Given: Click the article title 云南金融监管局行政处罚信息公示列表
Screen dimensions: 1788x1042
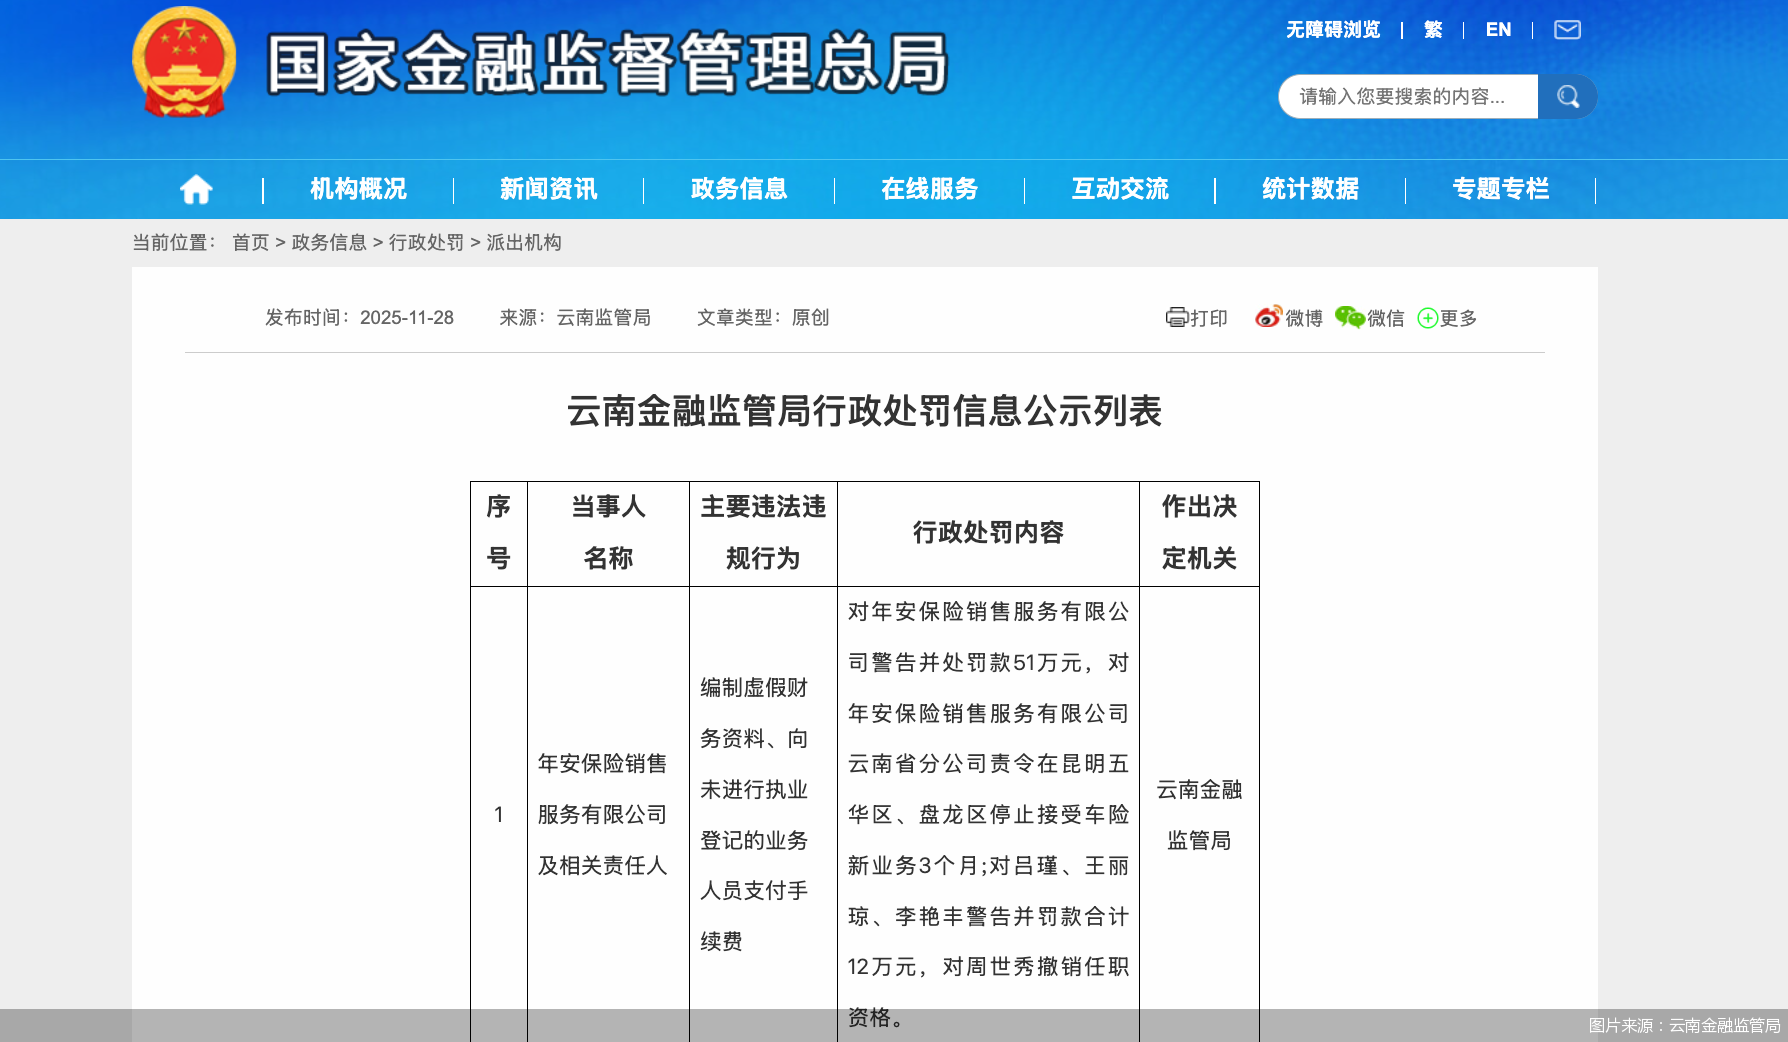Looking at the screenshot, I should pos(864,411).
